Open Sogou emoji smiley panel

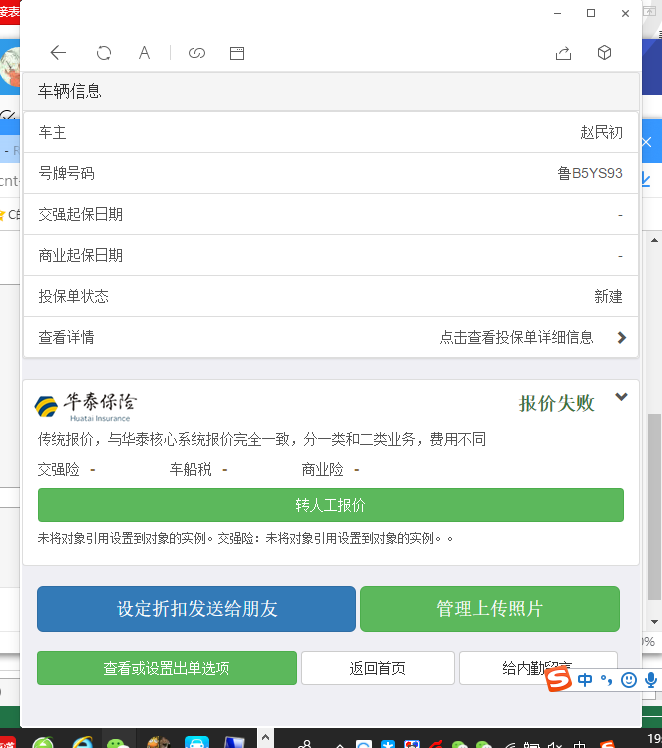629,679
